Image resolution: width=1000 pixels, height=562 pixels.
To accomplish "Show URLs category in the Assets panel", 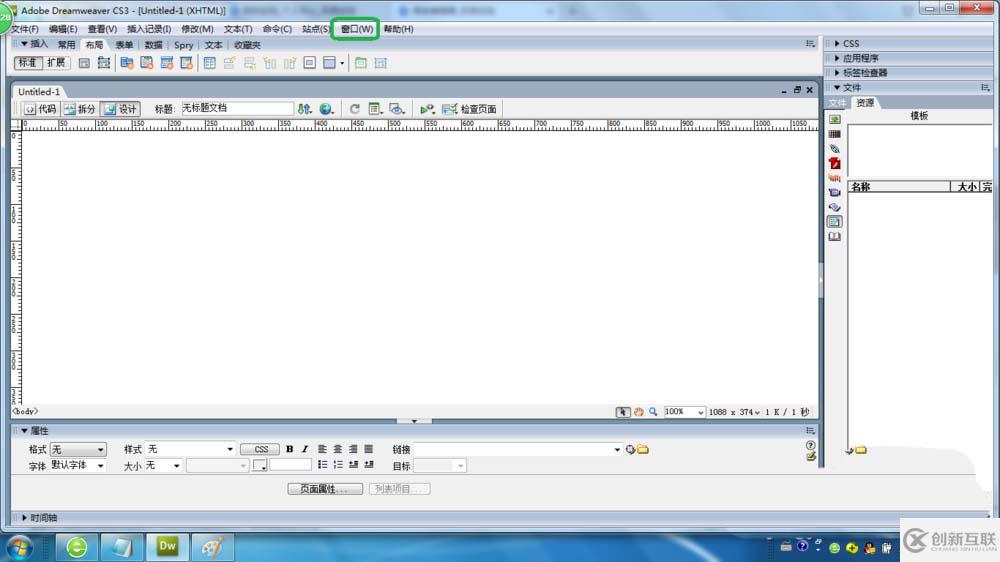I will pos(835,149).
